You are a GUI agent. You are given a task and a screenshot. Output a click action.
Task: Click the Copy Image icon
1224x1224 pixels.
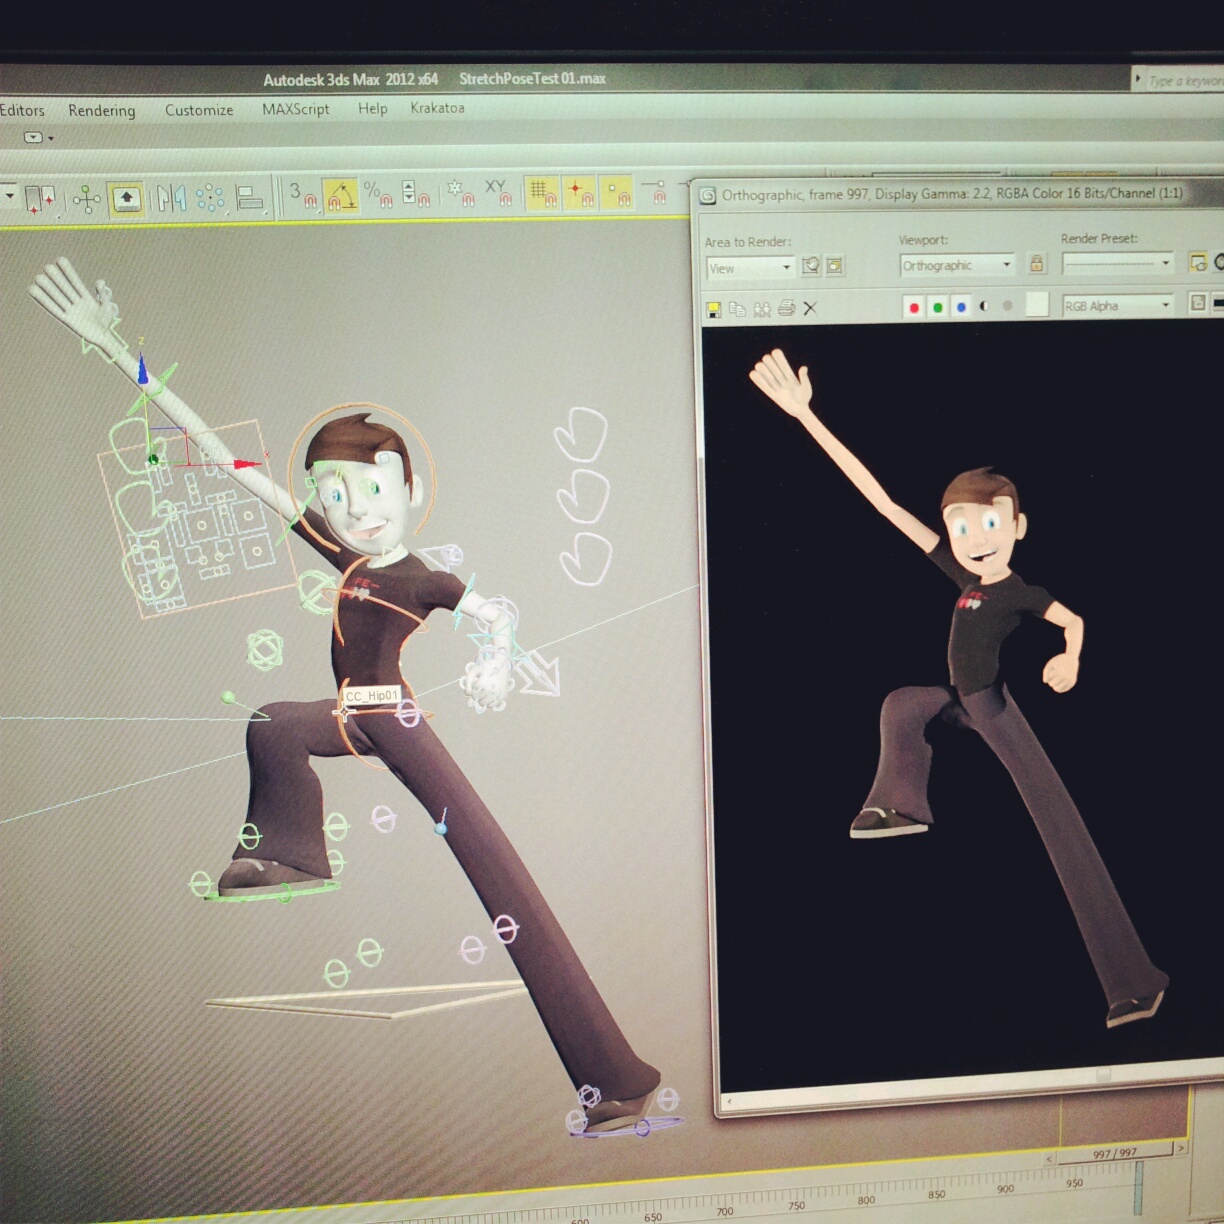click(737, 309)
